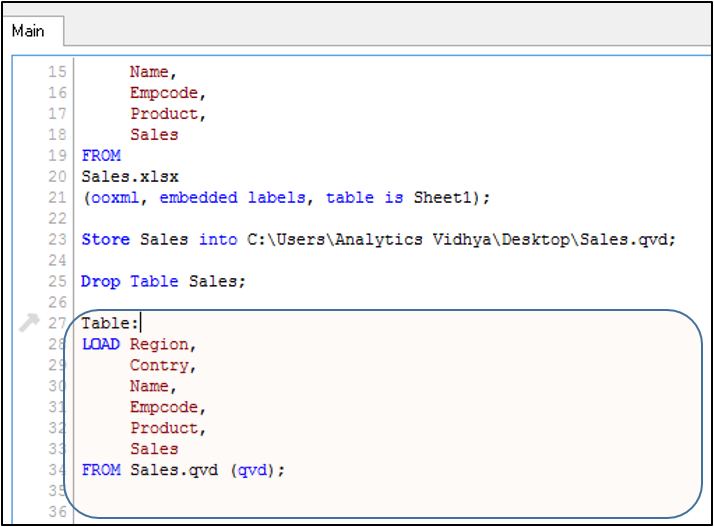
Task: Switch to the Main script tab
Action: (28, 31)
